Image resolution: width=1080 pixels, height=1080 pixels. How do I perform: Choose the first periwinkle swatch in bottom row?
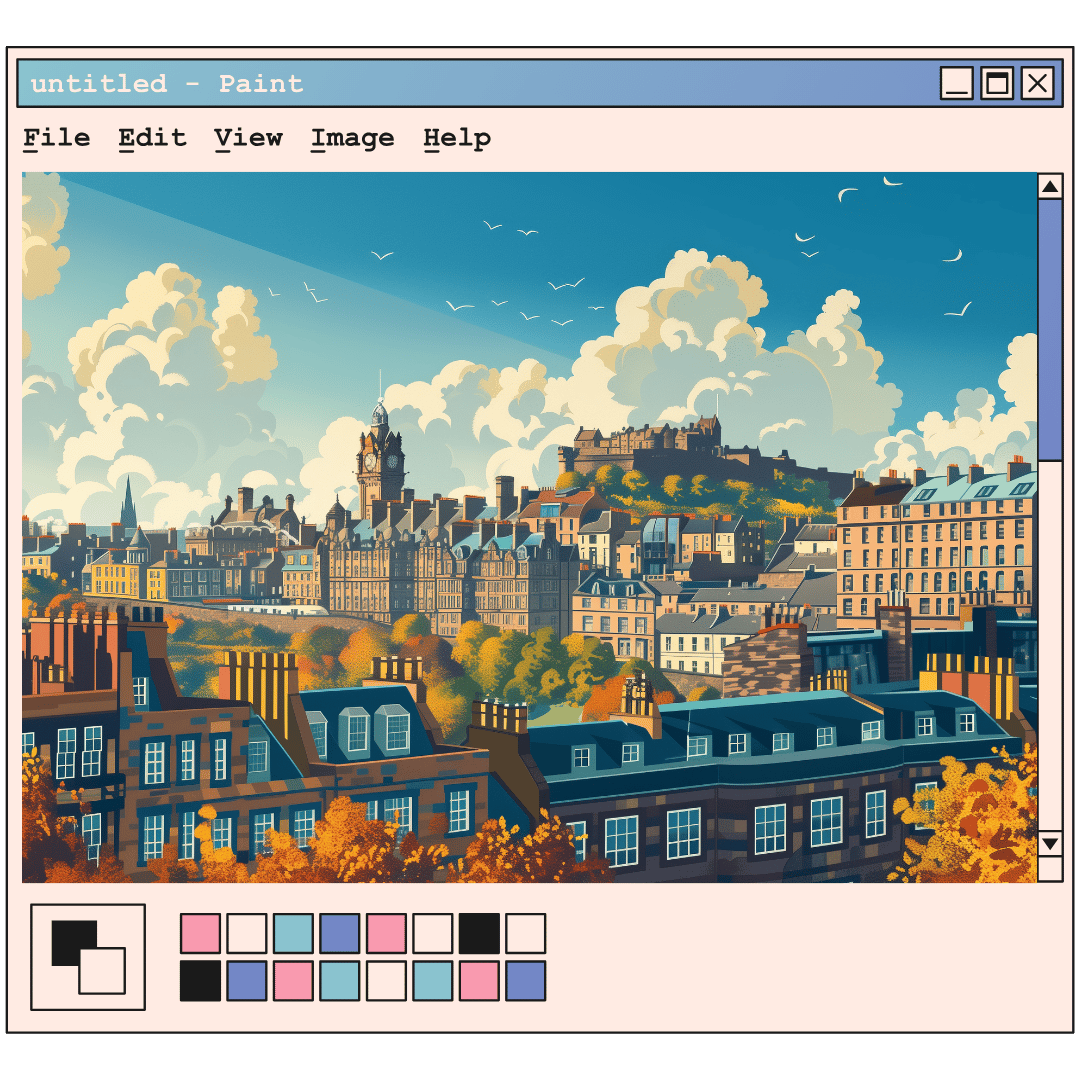click(247, 981)
